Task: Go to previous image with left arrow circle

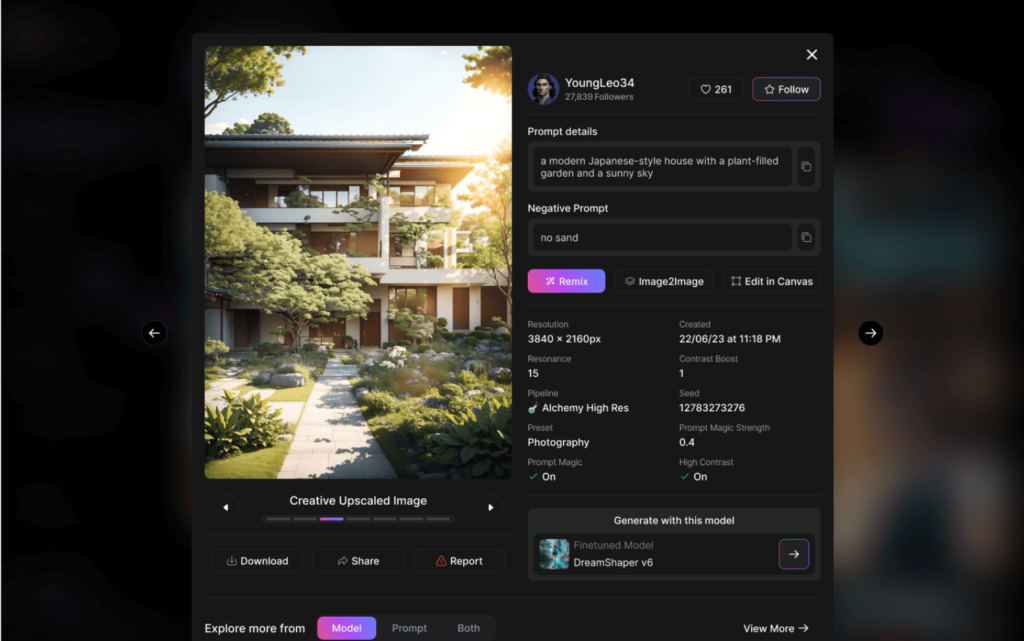Action: pyautogui.click(x=154, y=333)
